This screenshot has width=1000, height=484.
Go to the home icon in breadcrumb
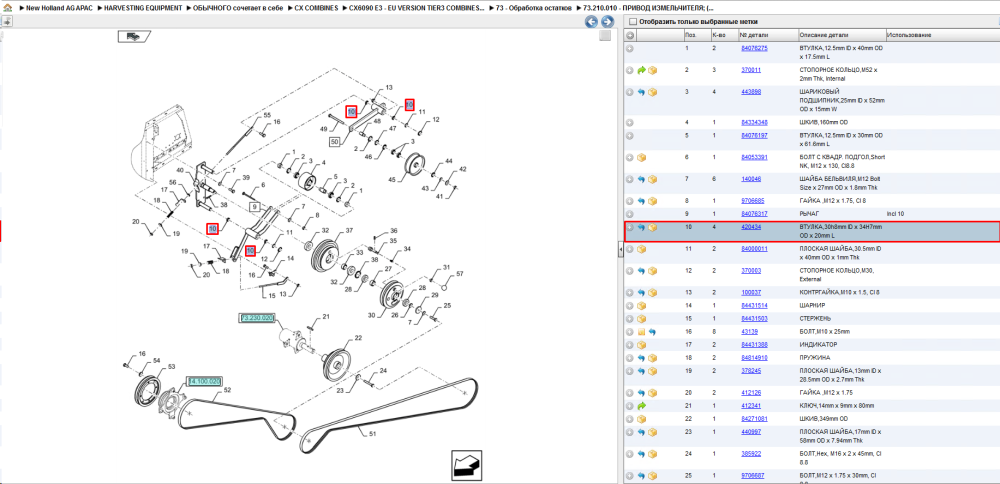6,8
